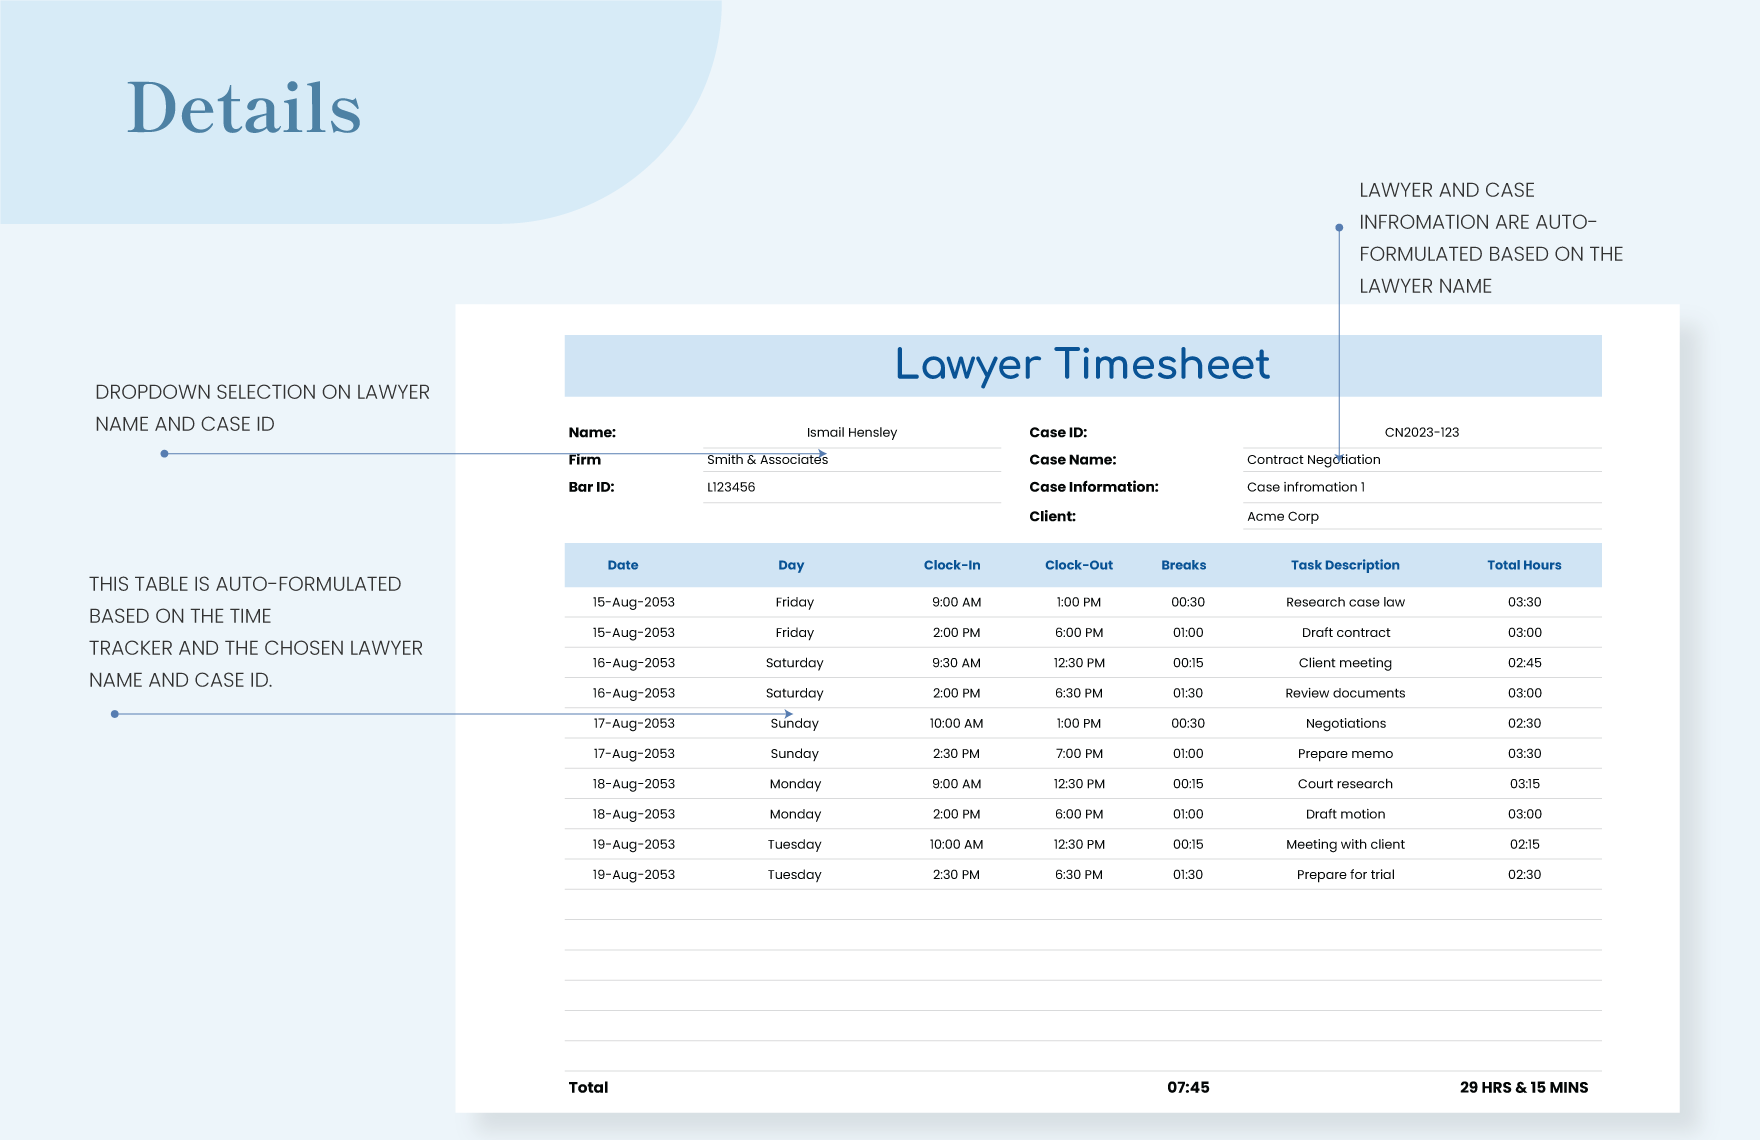Select the Research case law task cell
The height and width of the screenshot is (1140, 1760).
tap(1345, 602)
